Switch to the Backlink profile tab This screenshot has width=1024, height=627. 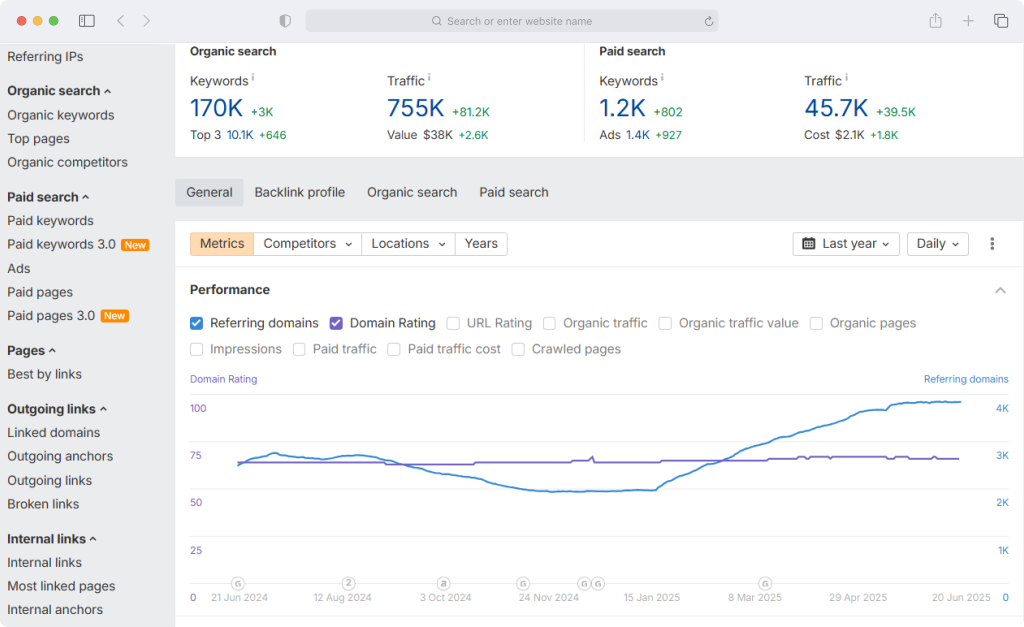300,193
